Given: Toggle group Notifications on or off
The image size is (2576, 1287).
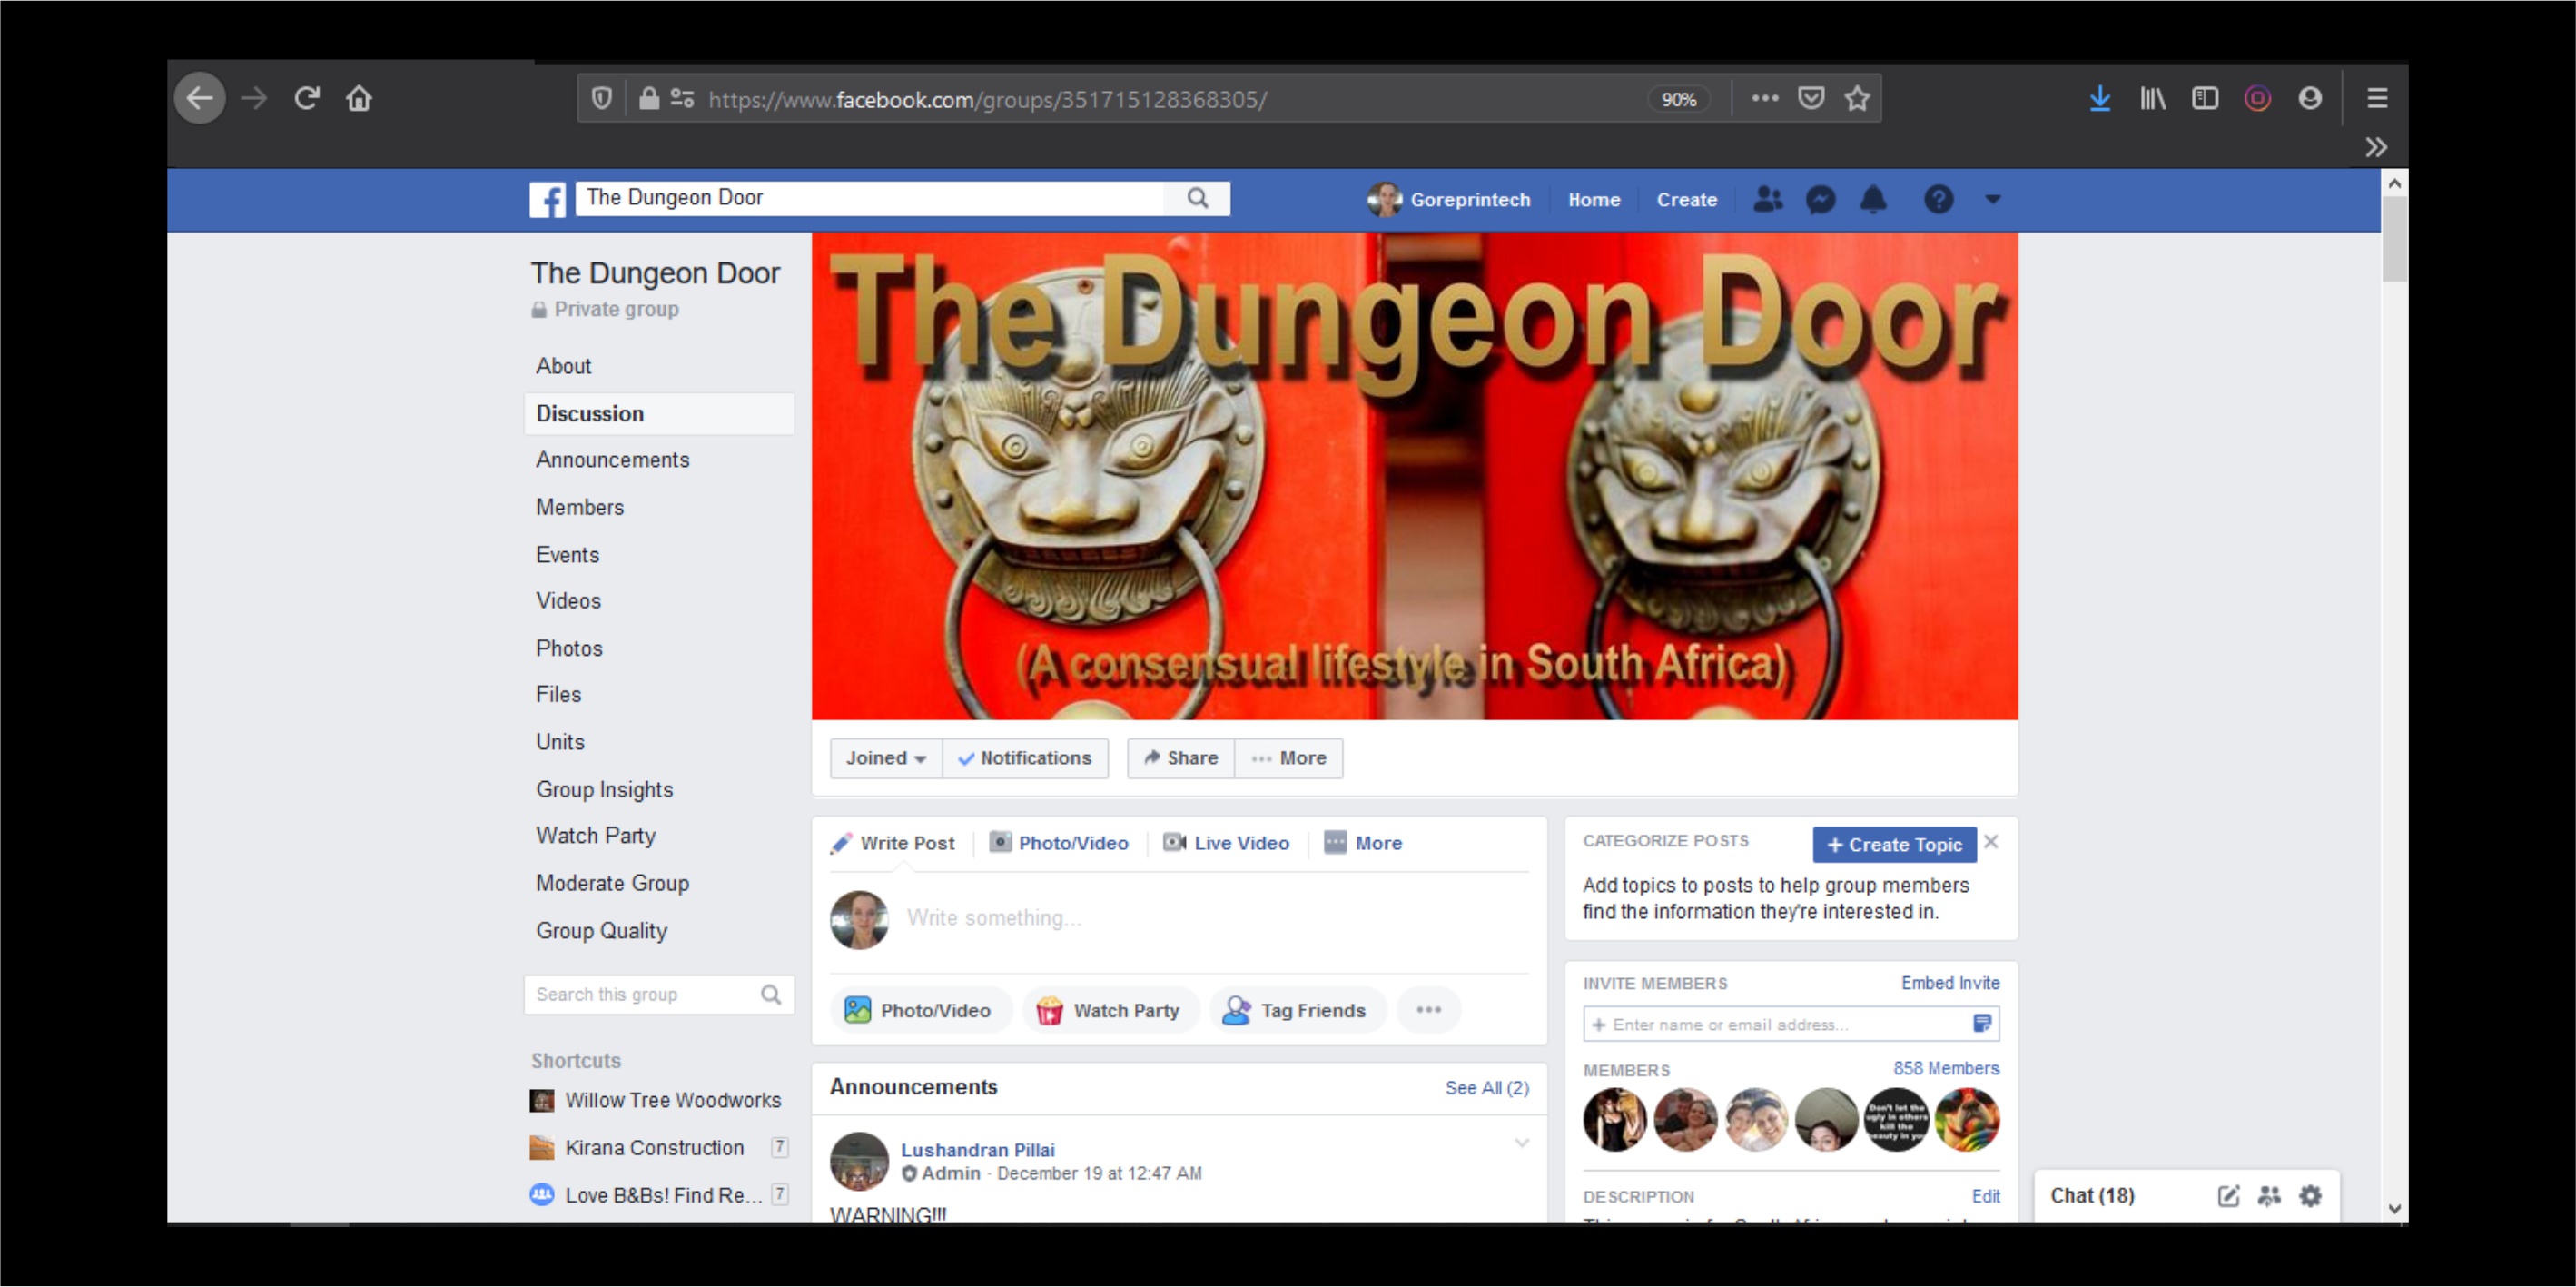Looking at the screenshot, I should tap(1026, 758).
